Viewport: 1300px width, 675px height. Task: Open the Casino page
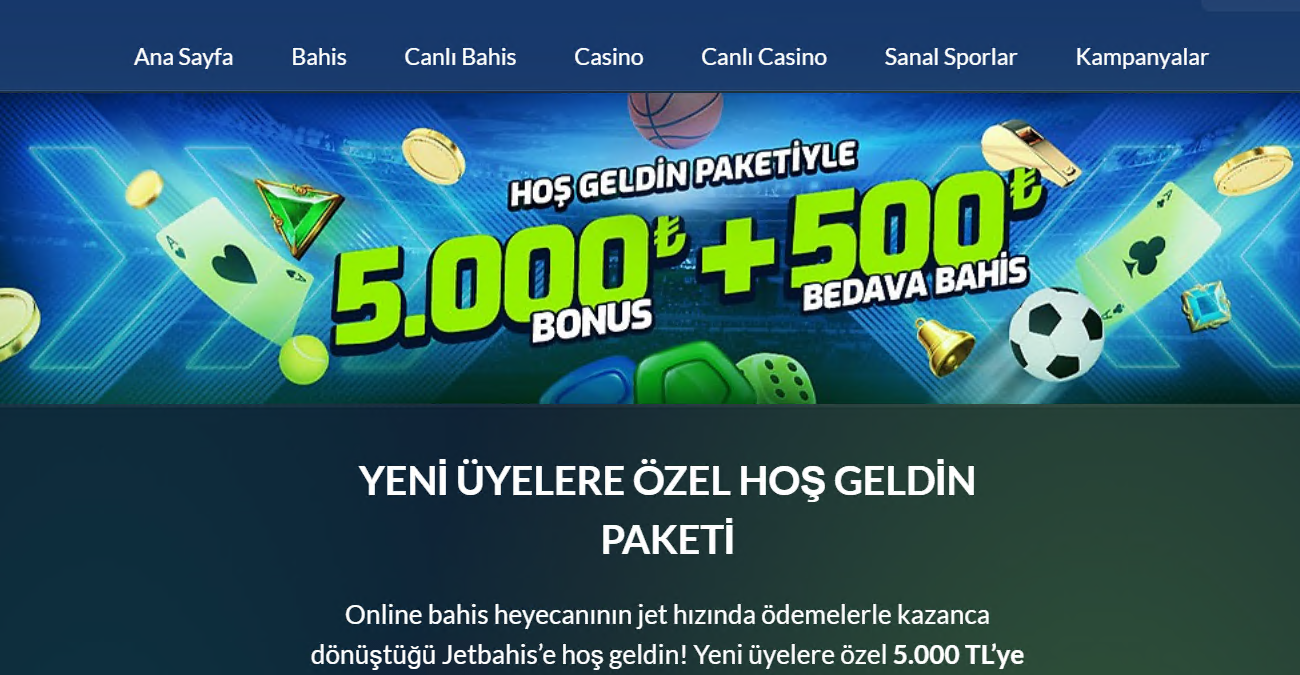608,57
